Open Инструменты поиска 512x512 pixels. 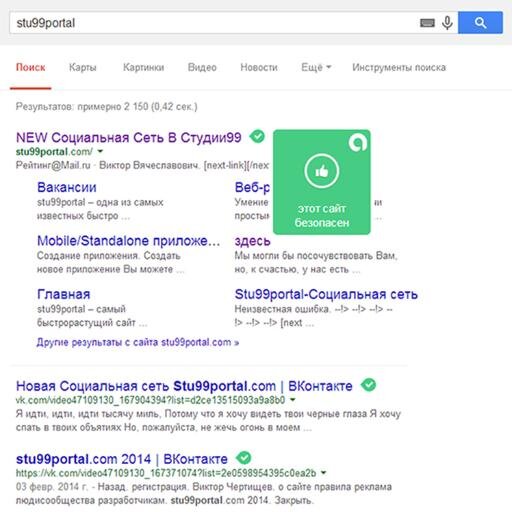tap(399, 67)
